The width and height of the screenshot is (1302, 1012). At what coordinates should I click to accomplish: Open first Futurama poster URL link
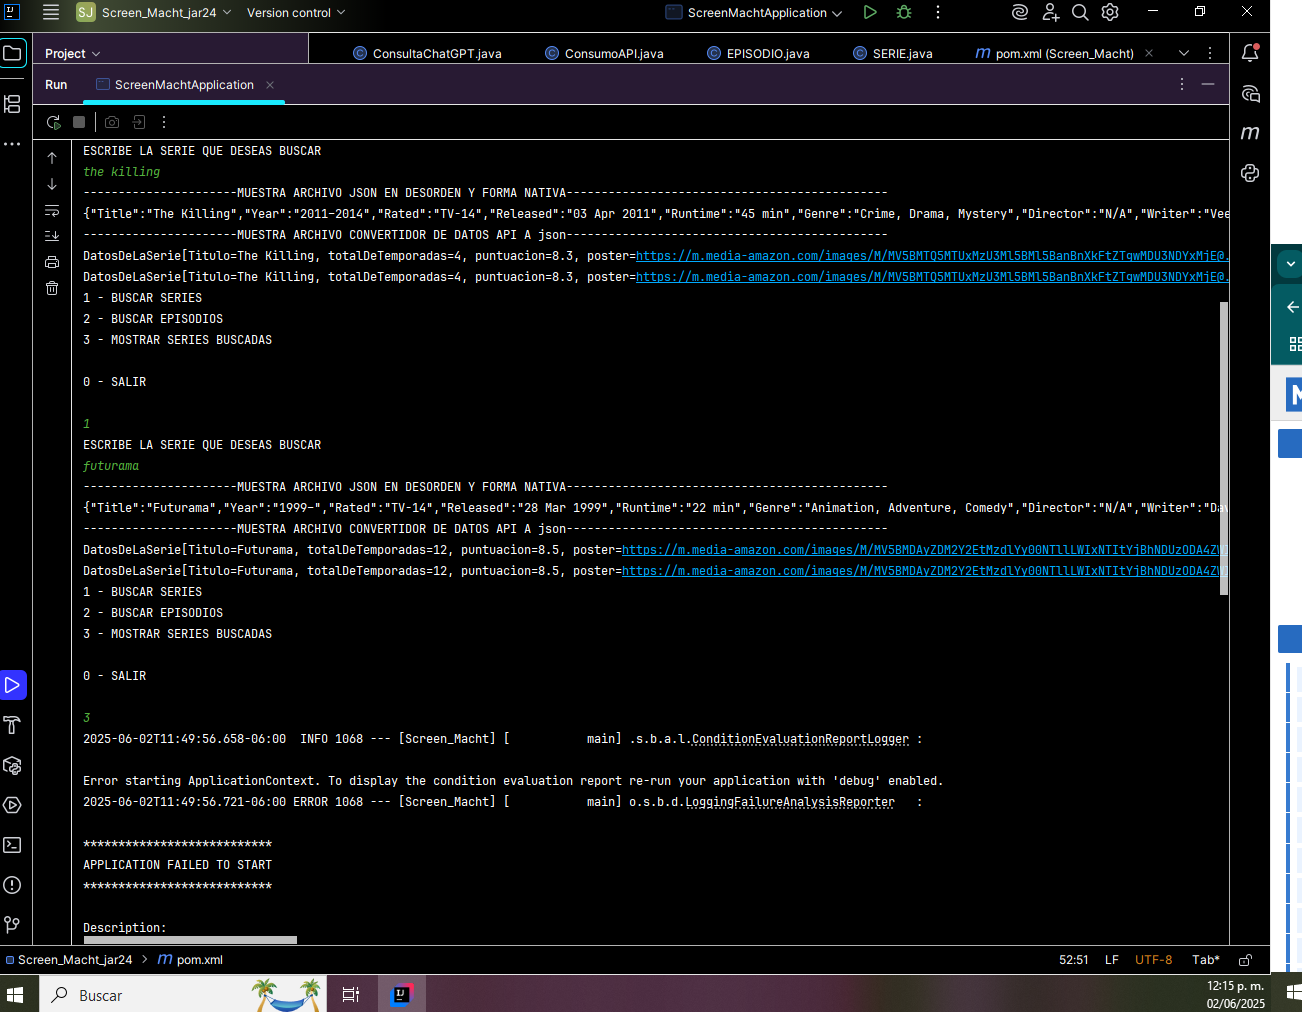925,550
